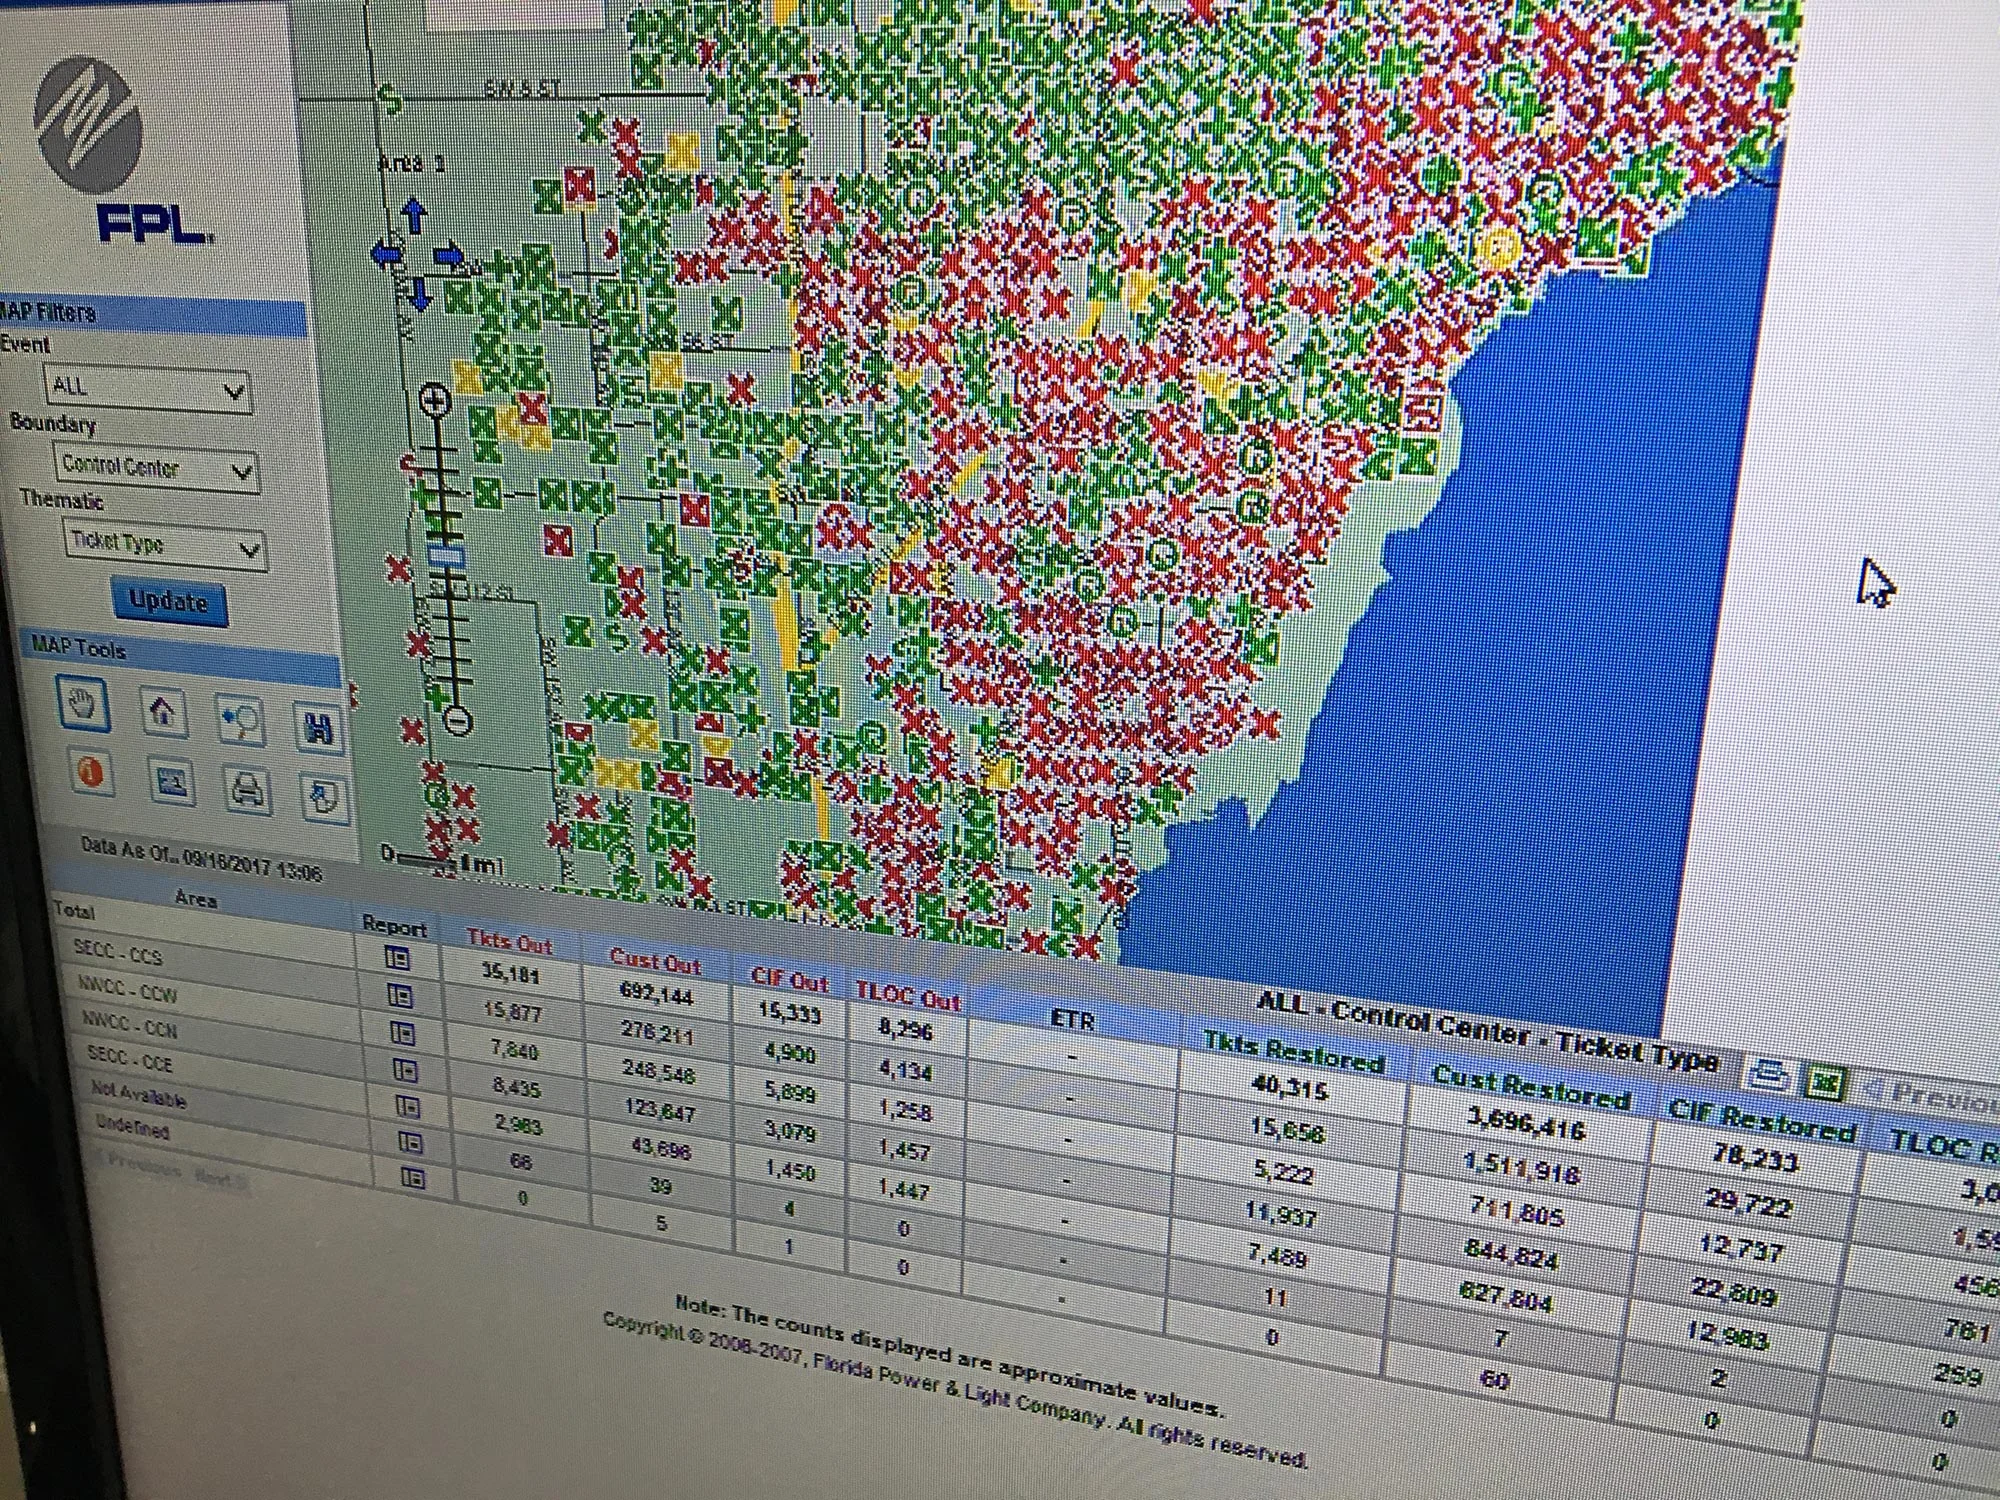2000x1500 pixels.
Task: Open the Event dropdown showing ALL
Action: (x=148, y=387)
